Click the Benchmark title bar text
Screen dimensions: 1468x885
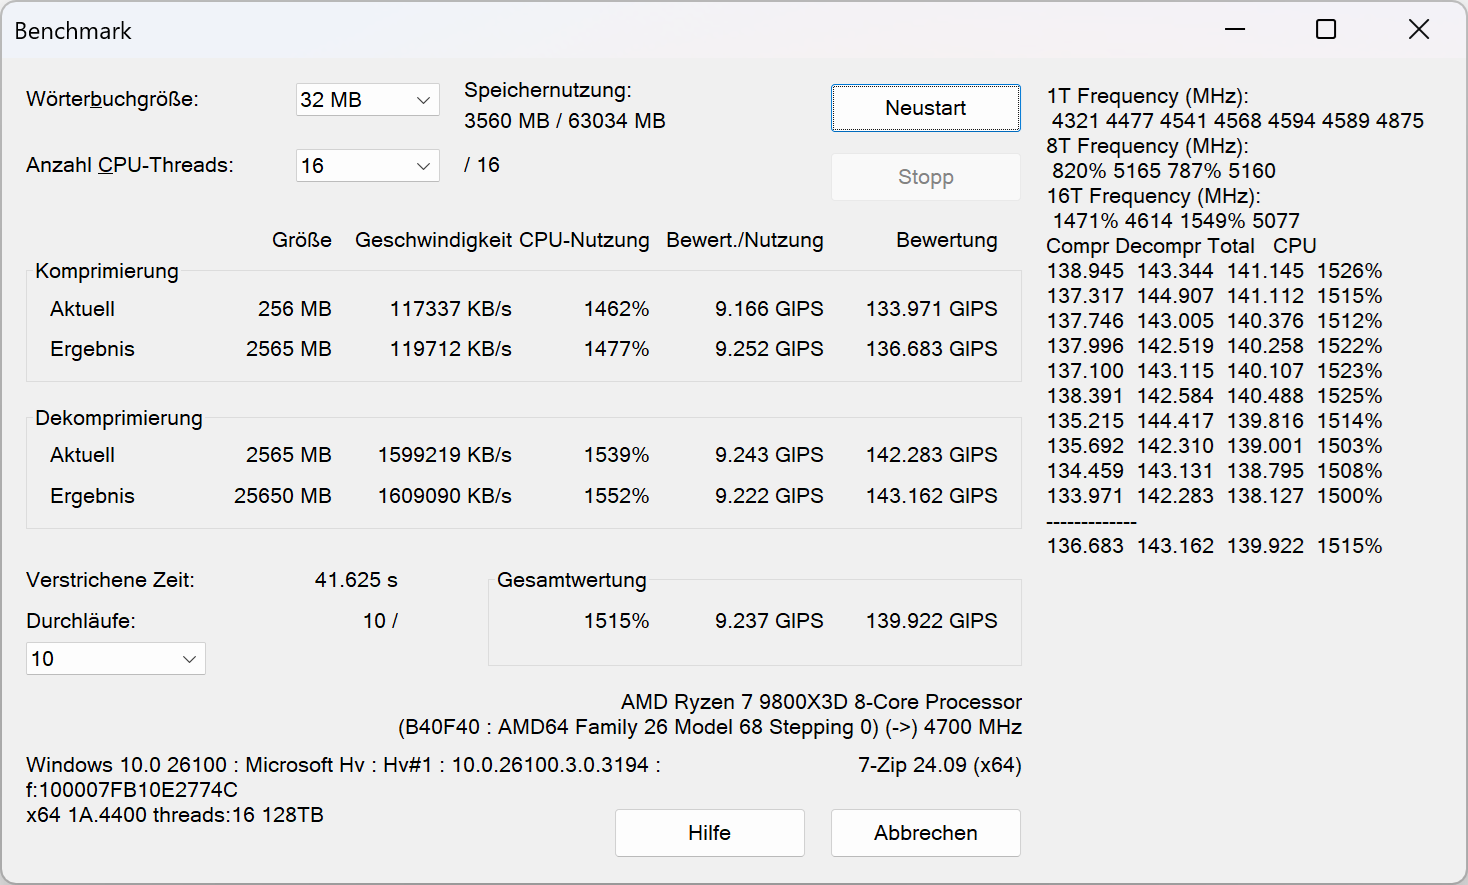click(73, 31)
